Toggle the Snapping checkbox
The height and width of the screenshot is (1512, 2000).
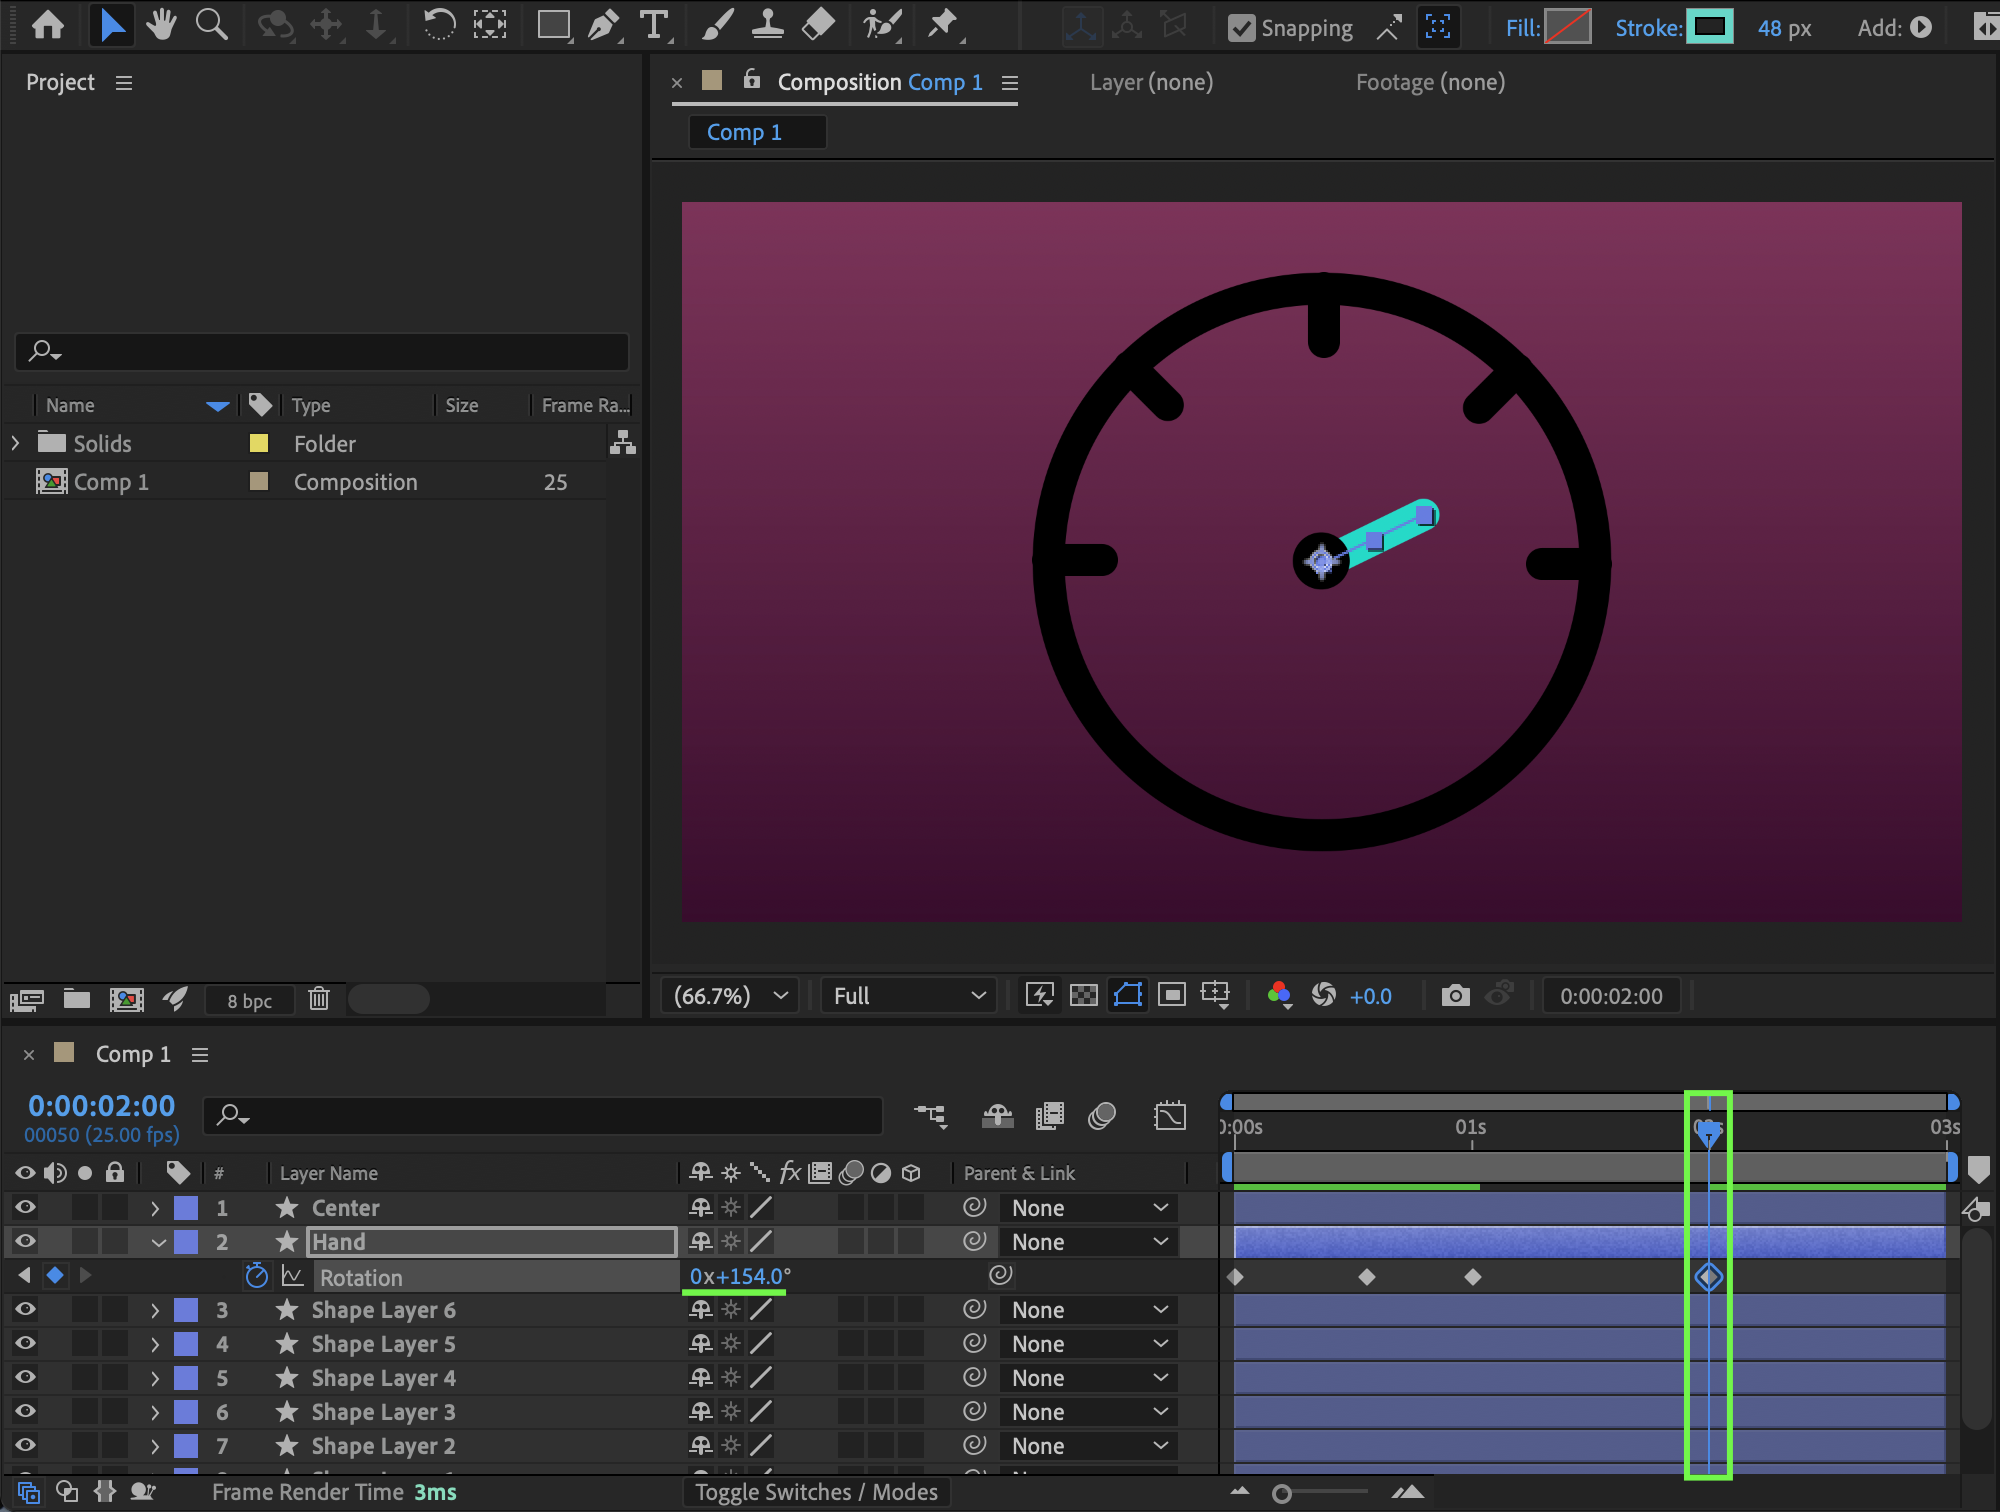[1241, 28]
